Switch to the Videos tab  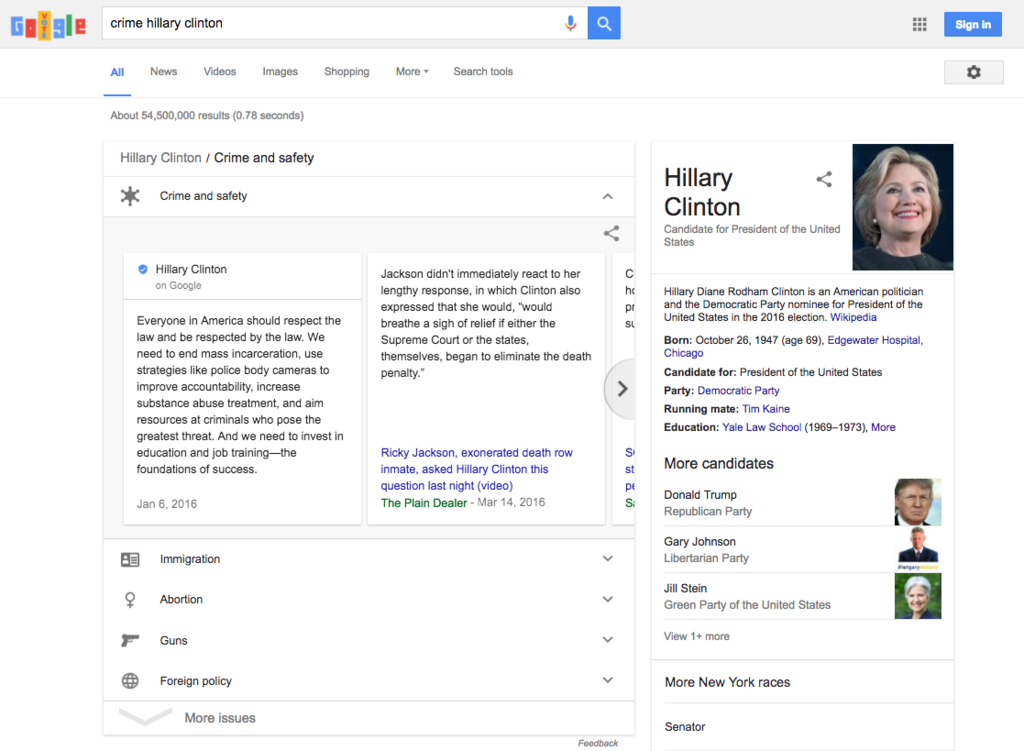click(219, 72)
